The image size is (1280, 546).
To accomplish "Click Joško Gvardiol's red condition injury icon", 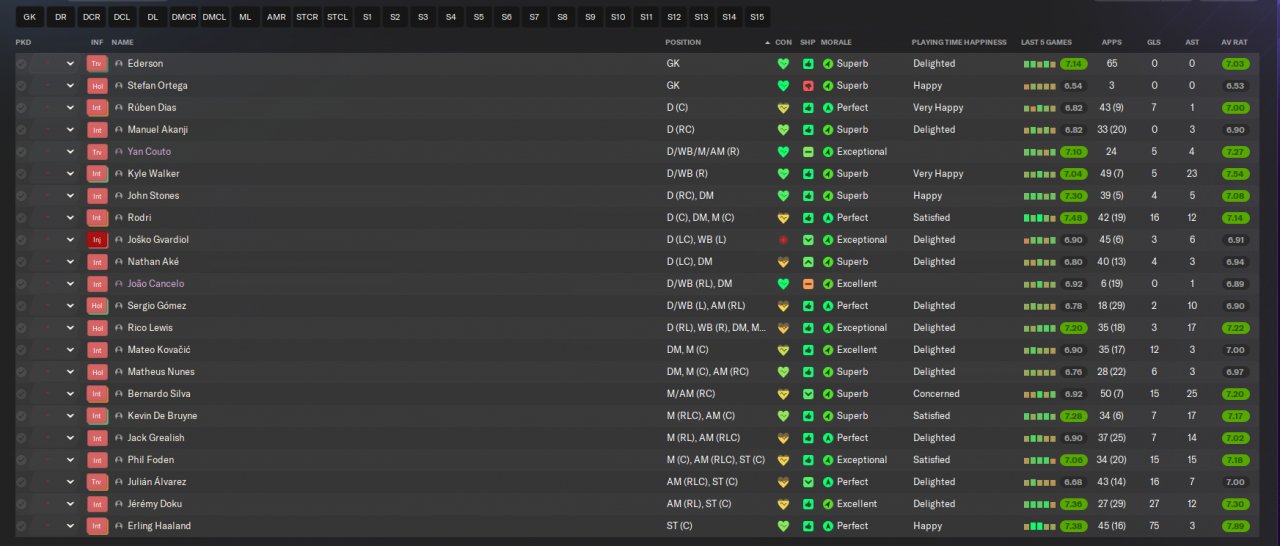I will [x=783, y=239].
